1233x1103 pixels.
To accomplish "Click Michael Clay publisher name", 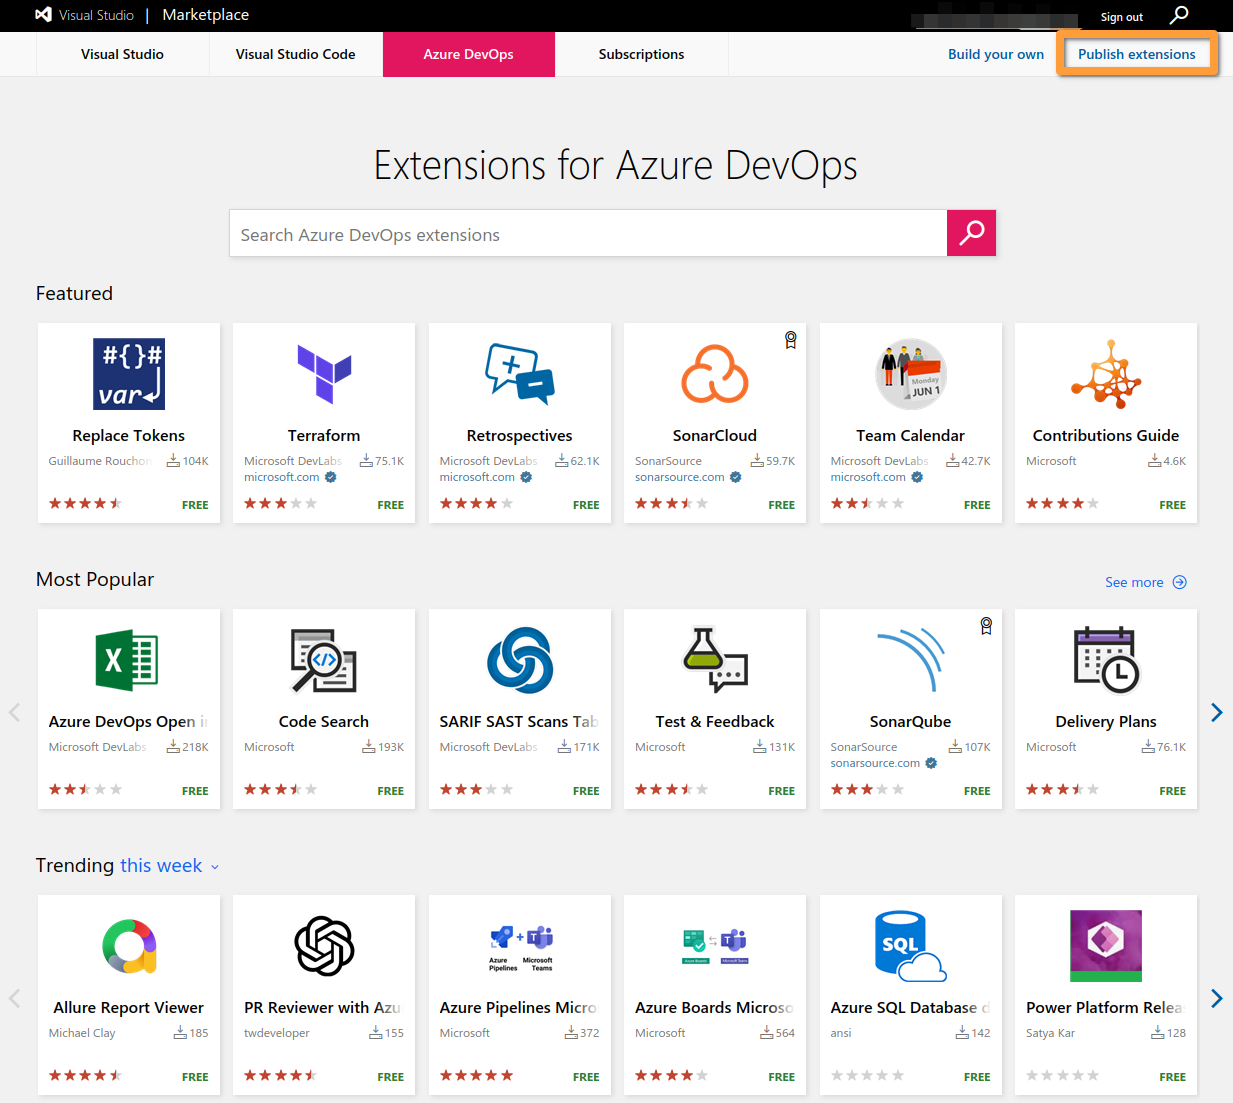I will click(x=82, y=1033).
